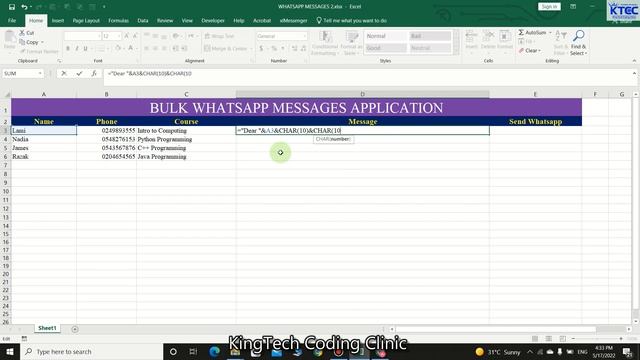Apply Underline formatting
Viewport: 640px width, 360px height.
85,49
